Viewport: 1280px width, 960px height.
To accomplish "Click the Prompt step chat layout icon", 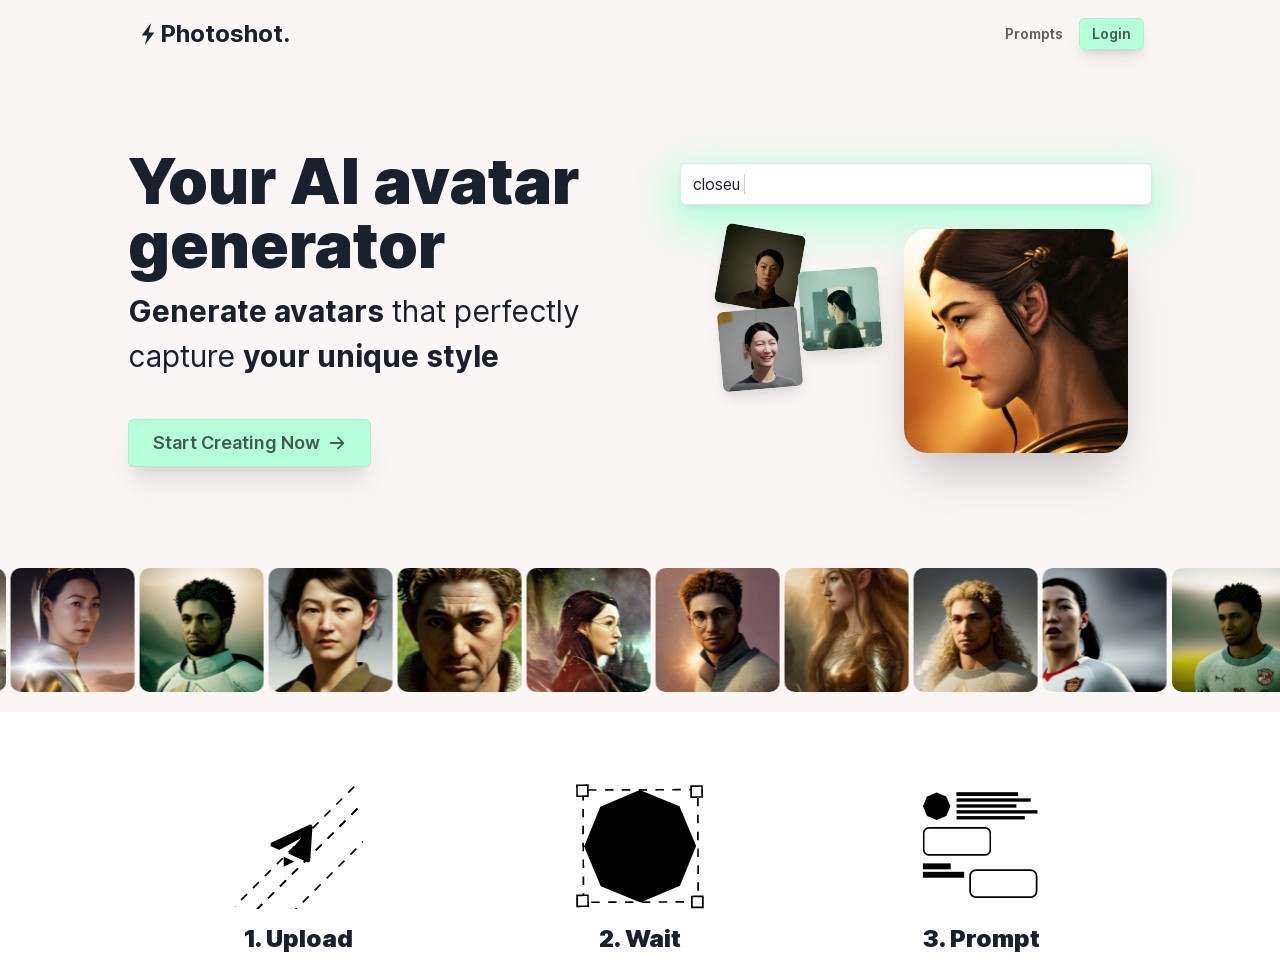I will (x=980, y=845).
